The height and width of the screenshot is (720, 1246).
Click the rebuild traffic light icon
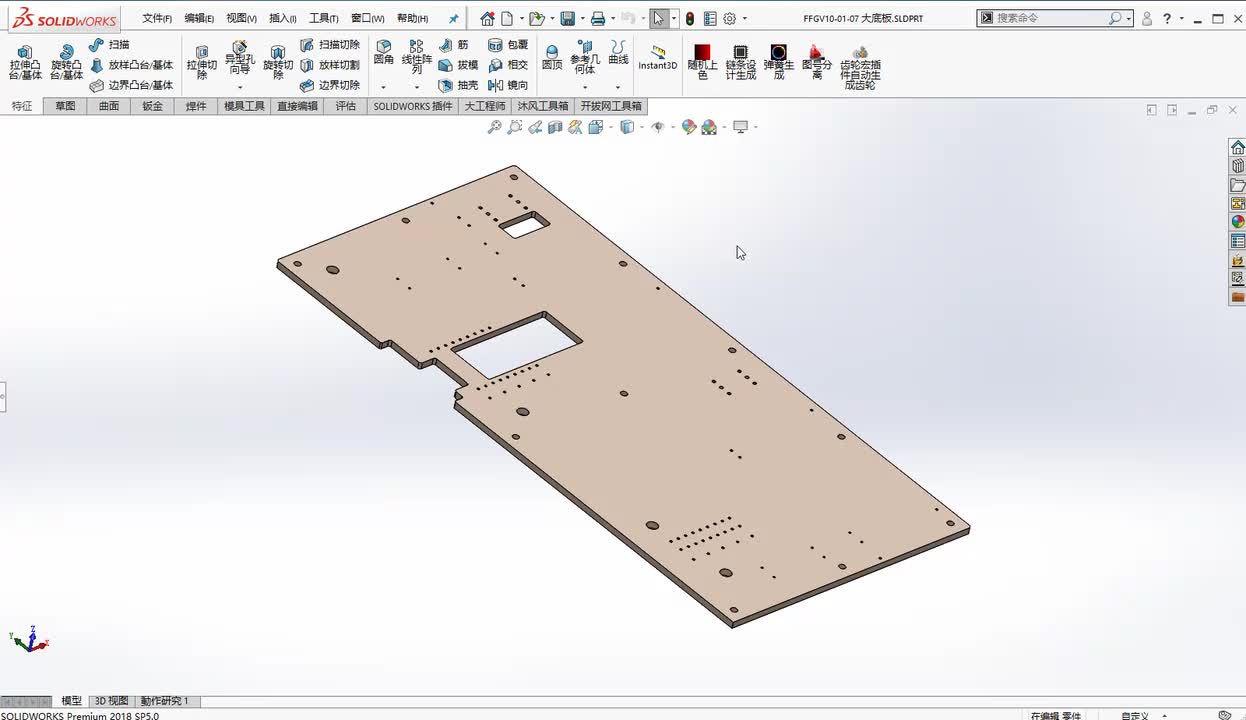click(690, 18)
